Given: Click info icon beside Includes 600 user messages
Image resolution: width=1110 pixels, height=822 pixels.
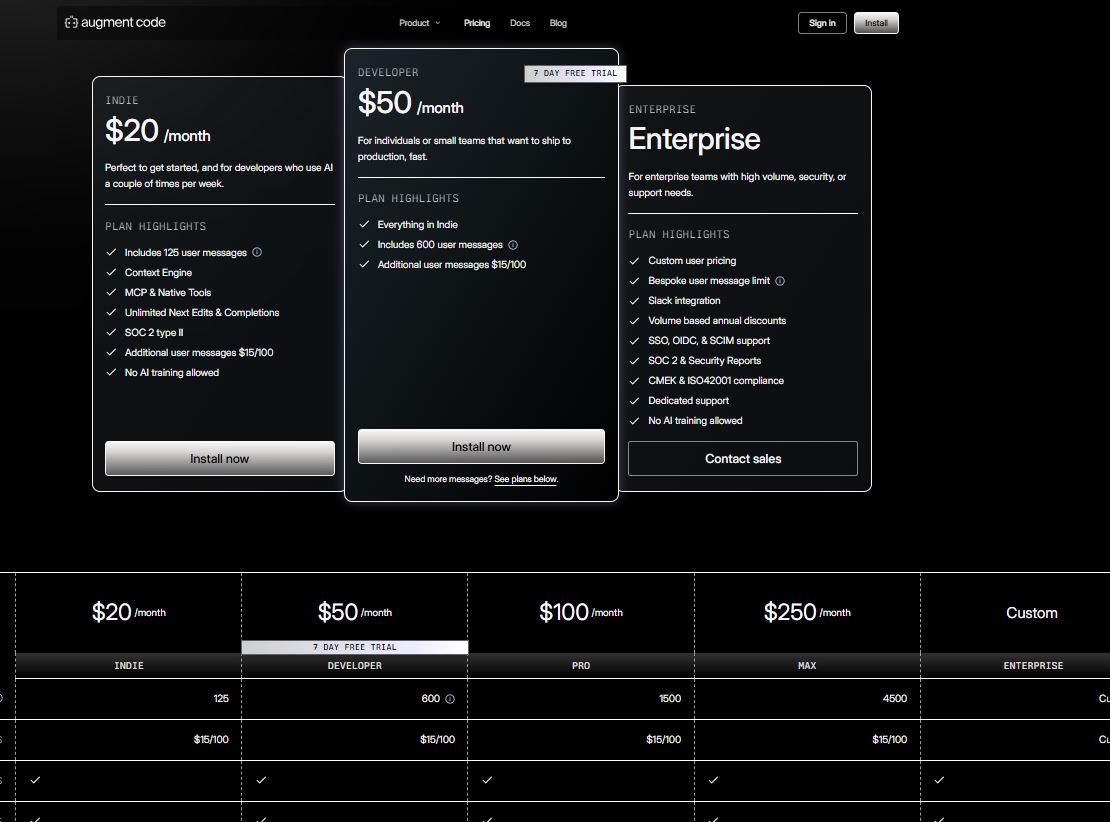Looking at the screenshot, I should [513, 245].
